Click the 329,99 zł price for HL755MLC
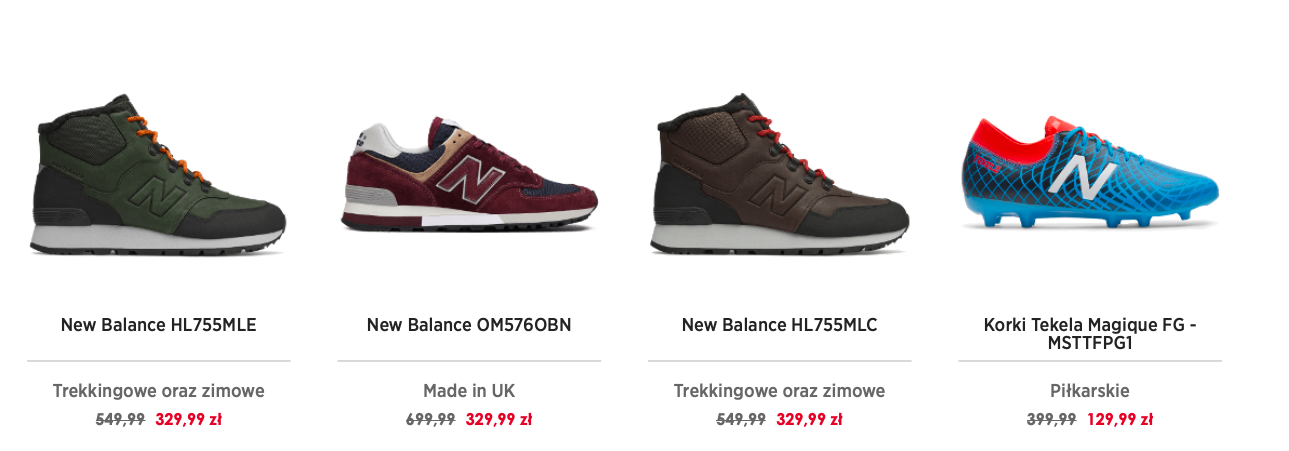This screenshot has width=1289, height=451. 809,420
